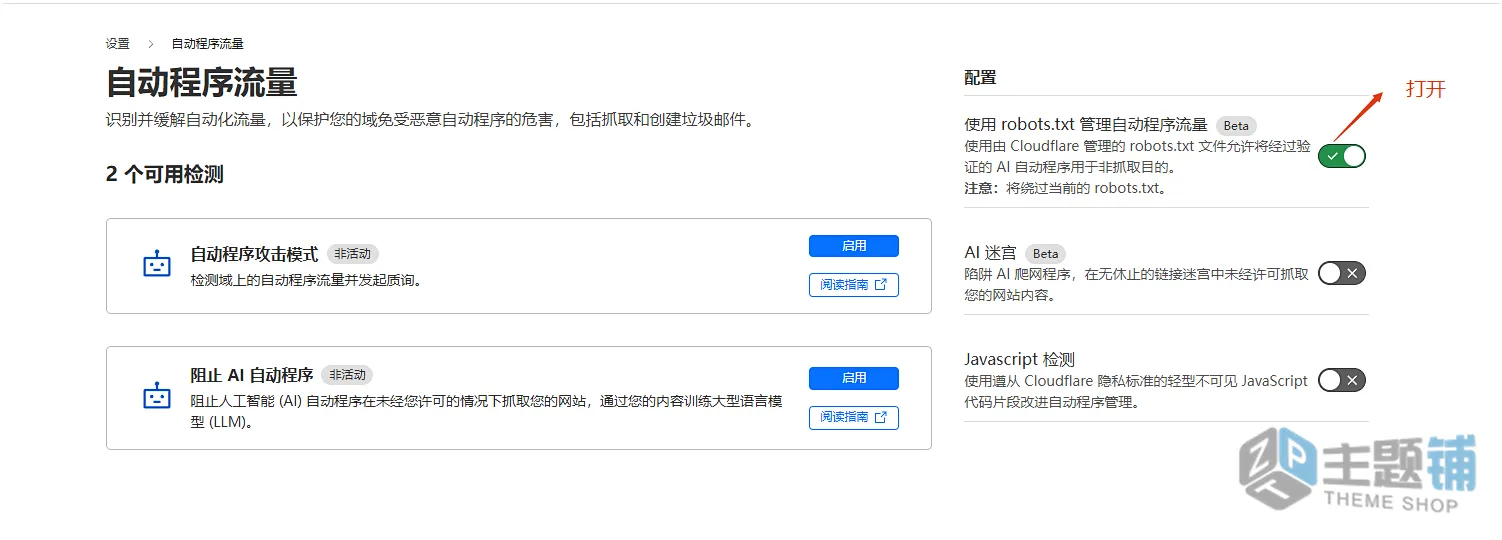Screen dimensions: 1502x540
Task: Click 非活动 badge on 自动程序攻击模式
Action: click(353, 254)
